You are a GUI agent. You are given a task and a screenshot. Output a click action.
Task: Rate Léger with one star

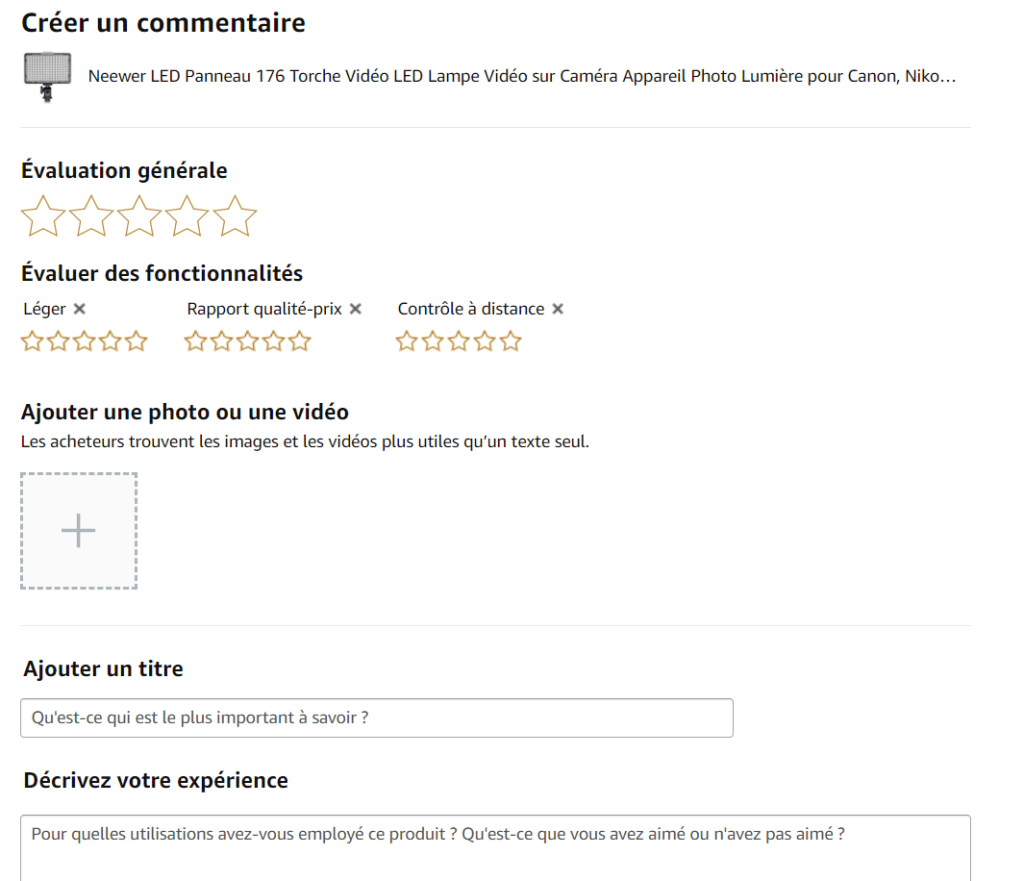(x=32, y=341)
